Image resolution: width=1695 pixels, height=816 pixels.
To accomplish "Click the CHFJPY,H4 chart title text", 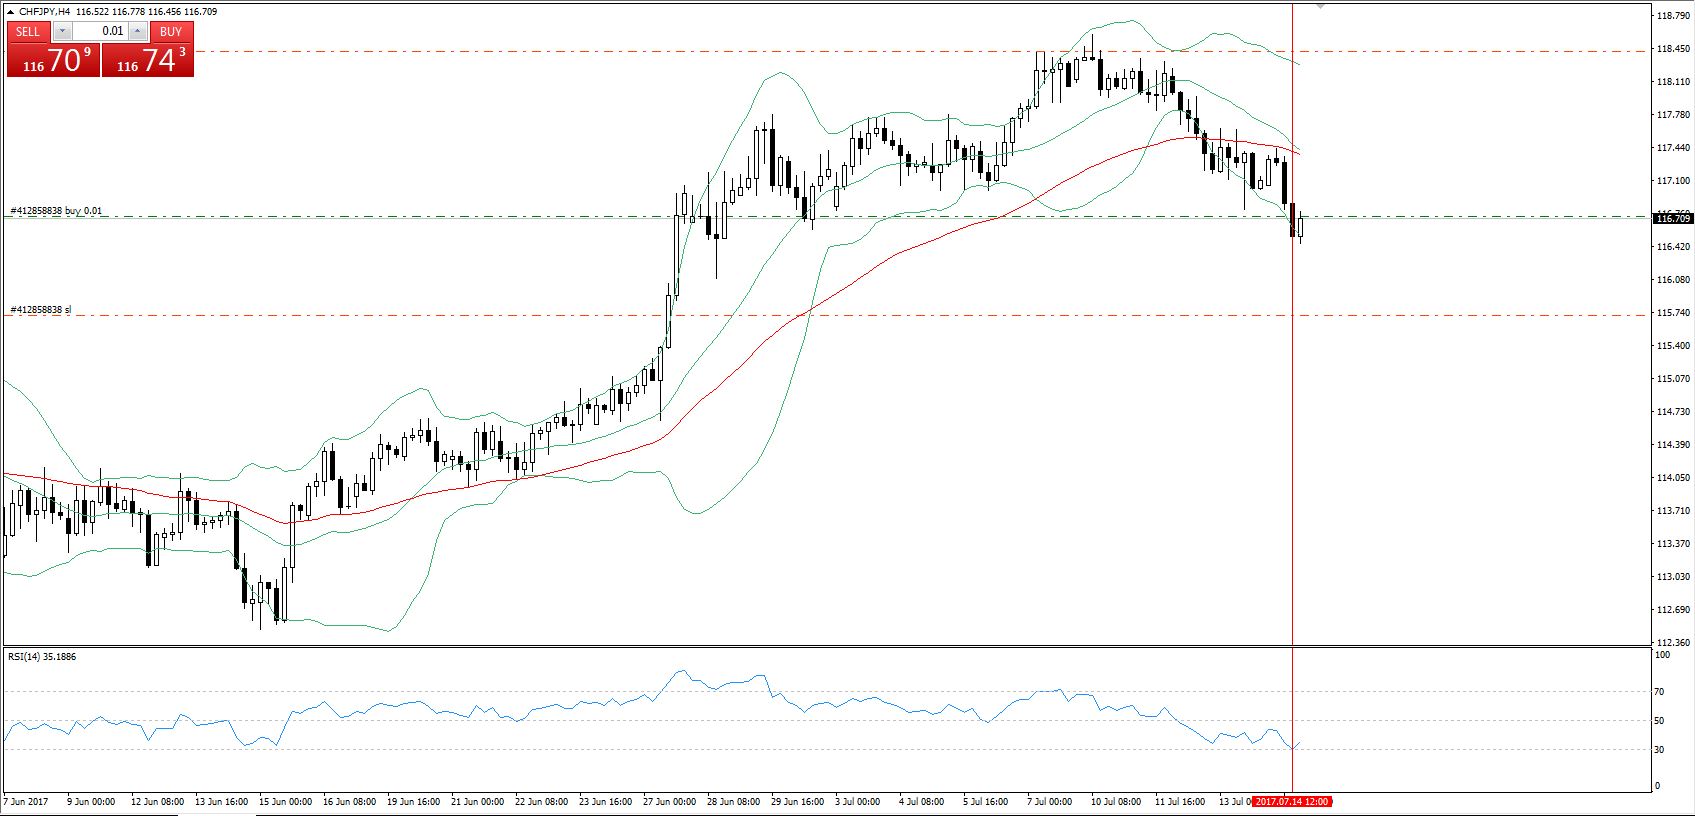I will (45, 12).
